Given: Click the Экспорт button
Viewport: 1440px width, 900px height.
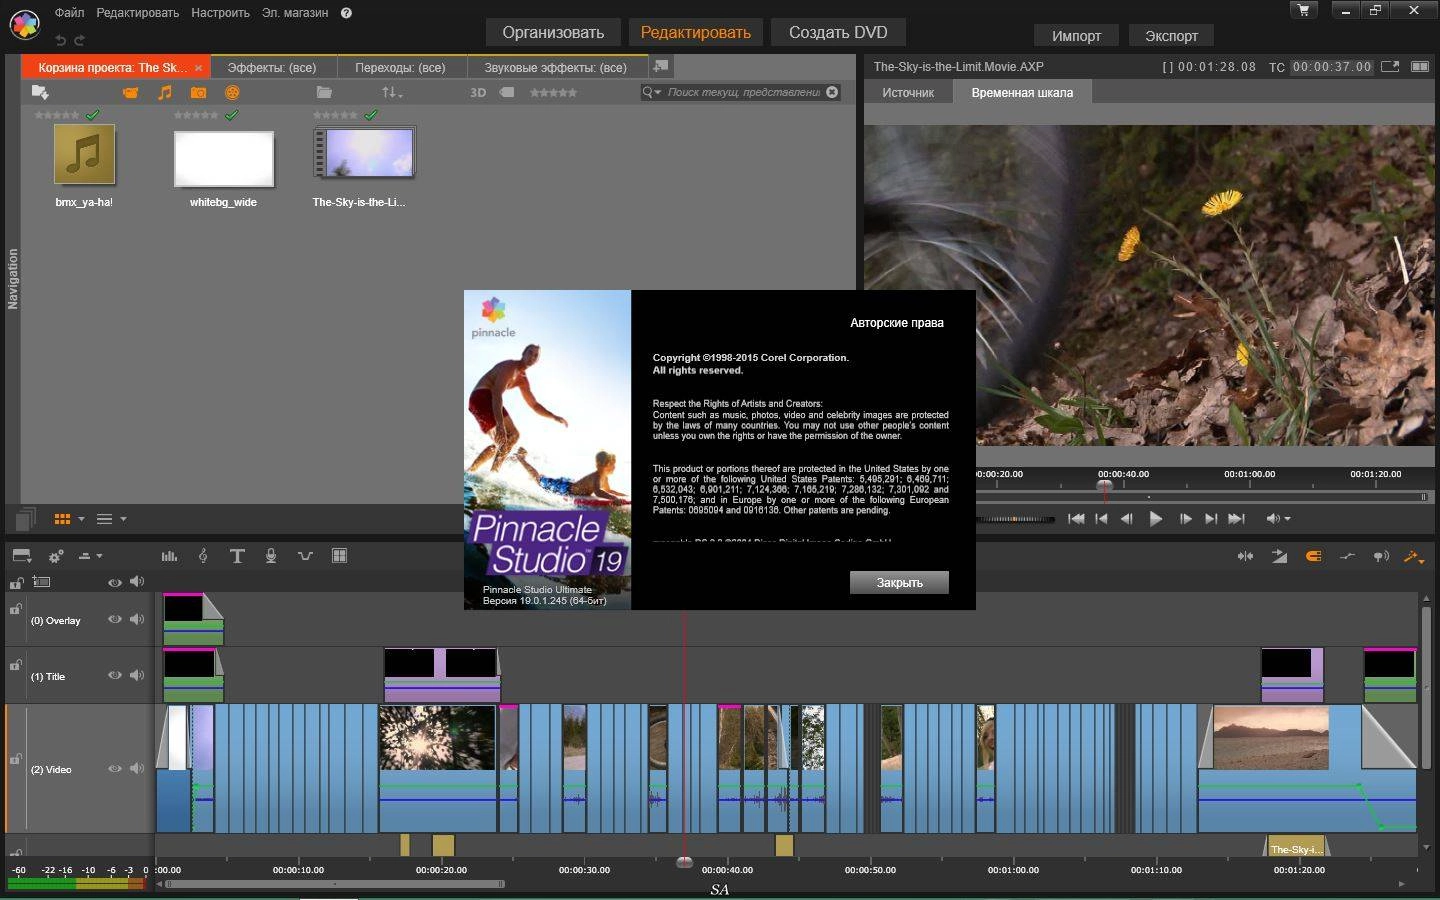Looking at the screenshot, I should click(x=1171, y=35).
